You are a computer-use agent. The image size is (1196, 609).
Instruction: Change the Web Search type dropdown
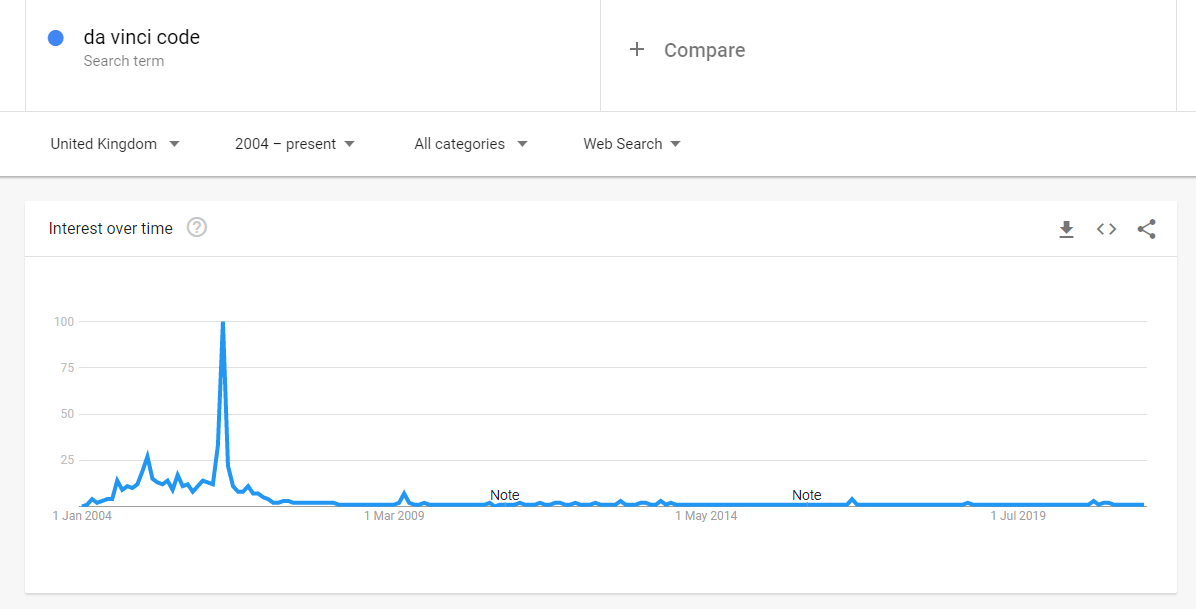[632, 143]
